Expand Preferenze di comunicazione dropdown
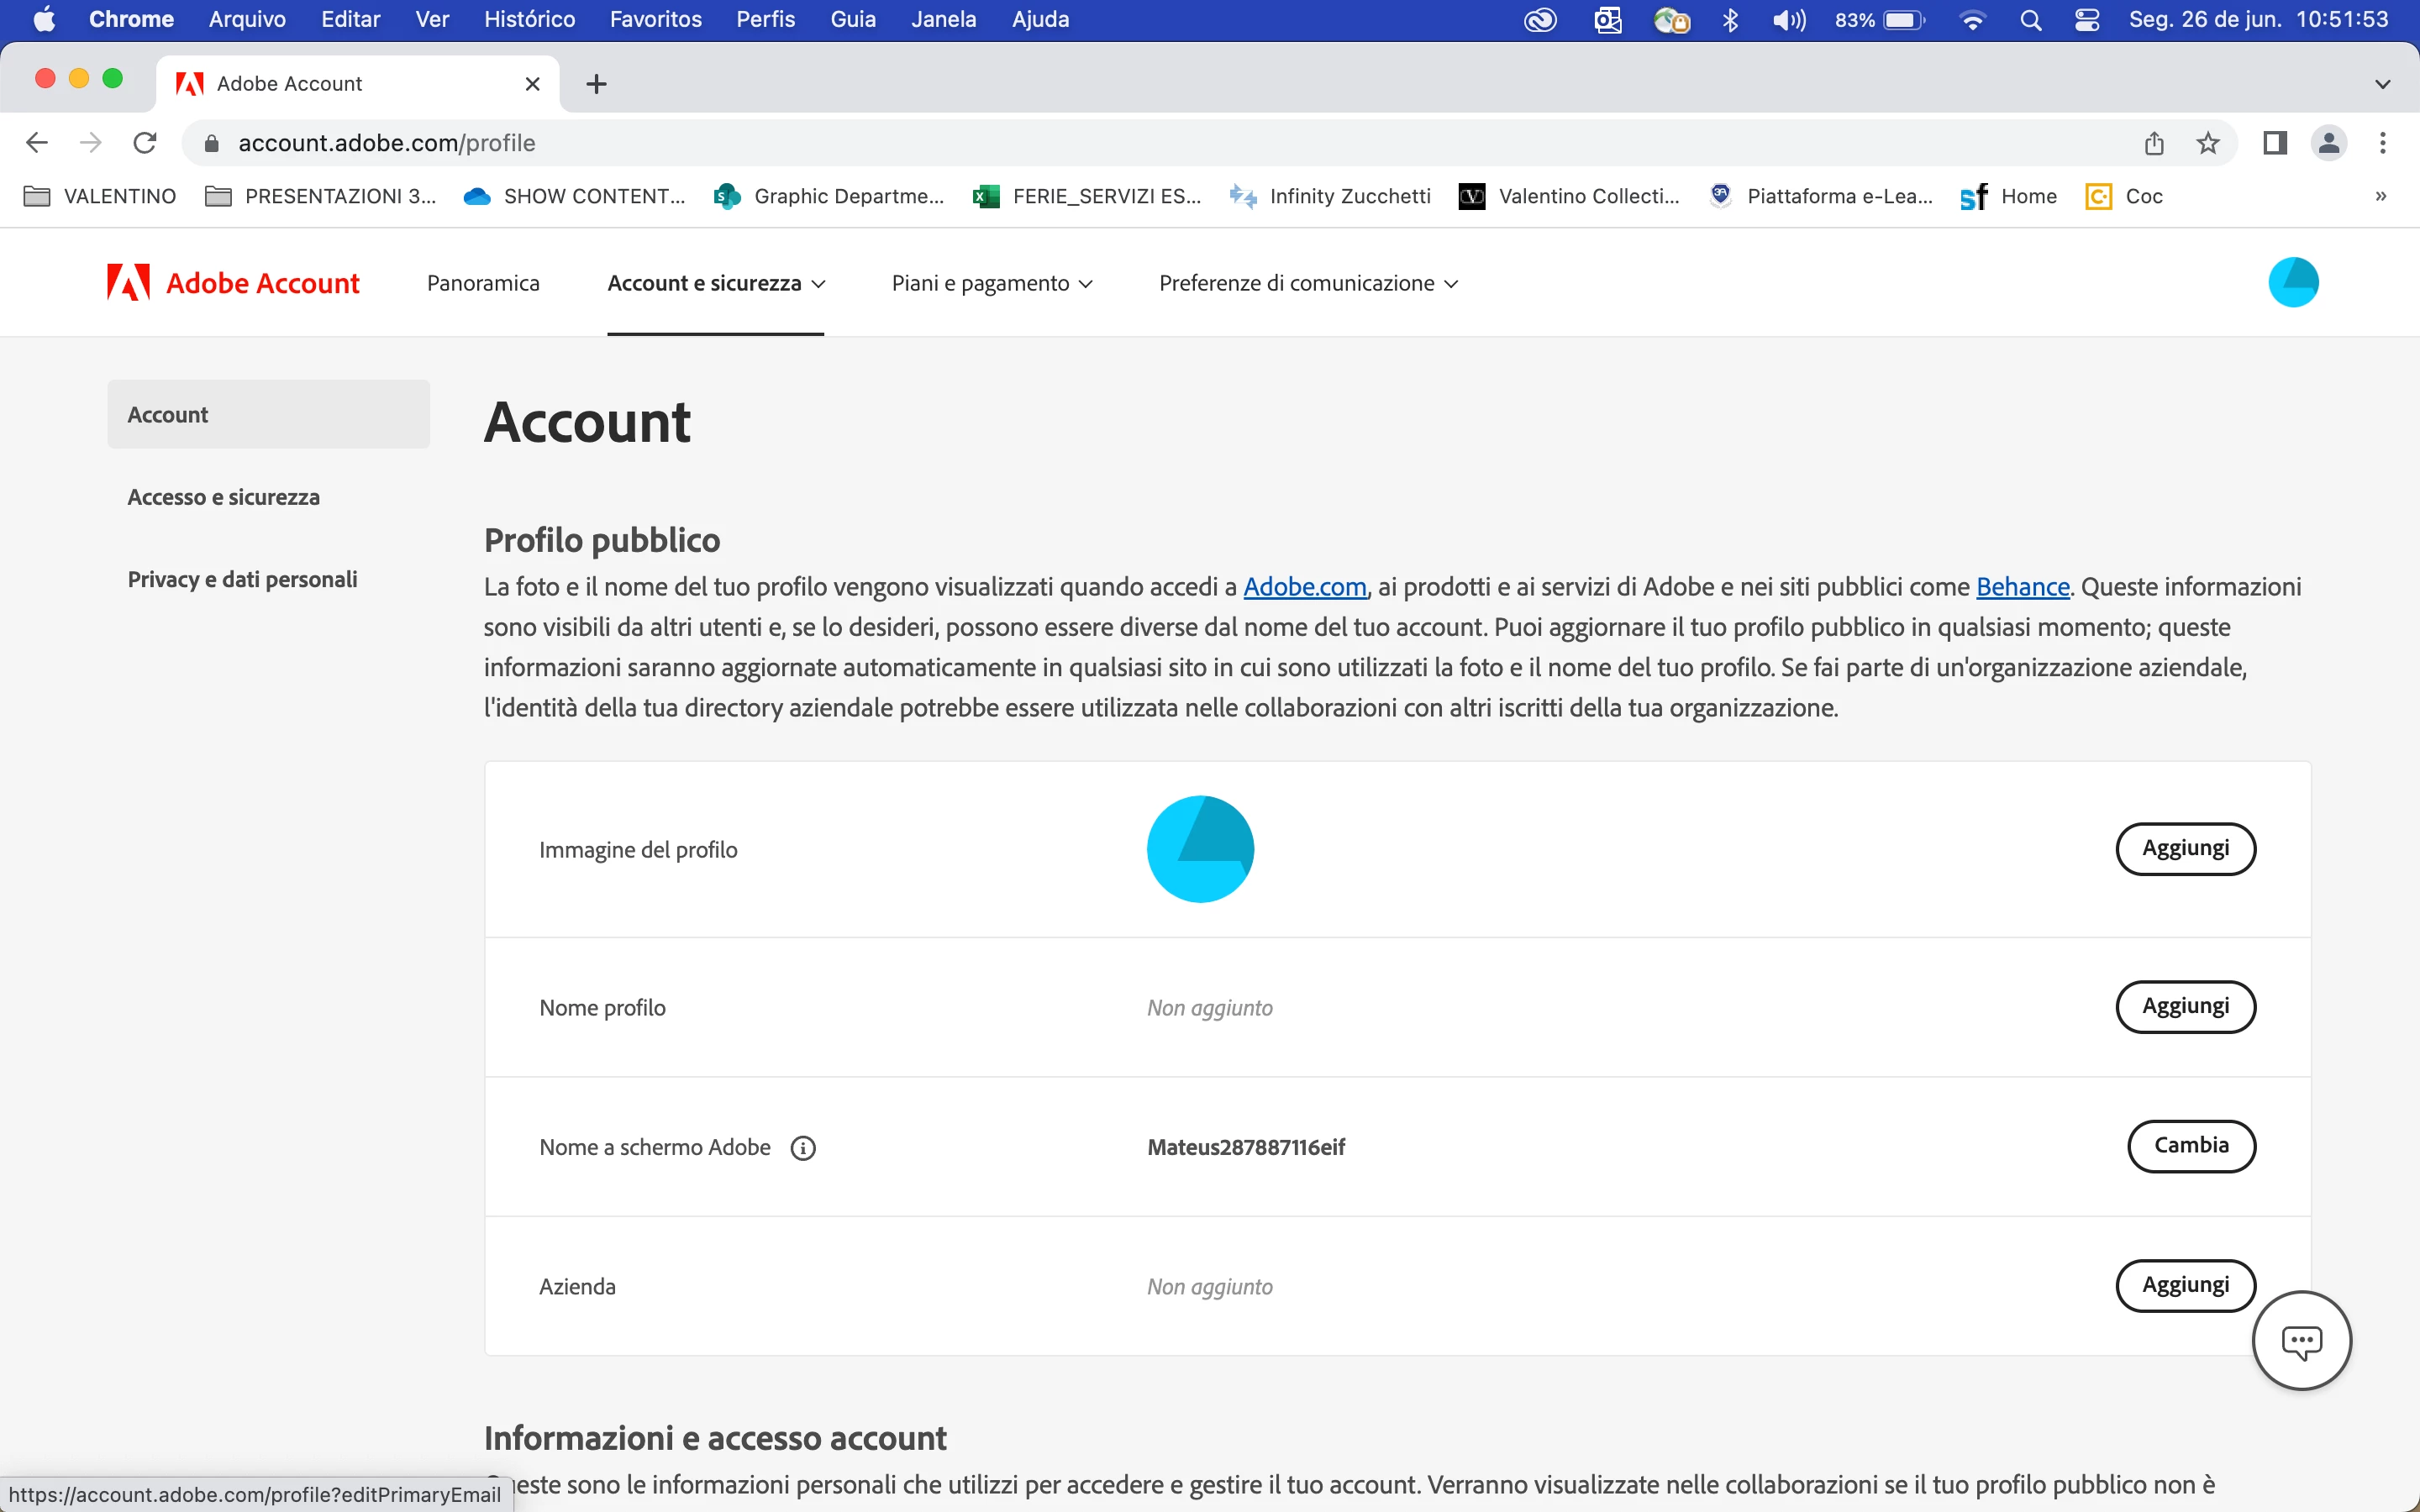This screenshot has width=2420, height=1512. click(1308, 283)
